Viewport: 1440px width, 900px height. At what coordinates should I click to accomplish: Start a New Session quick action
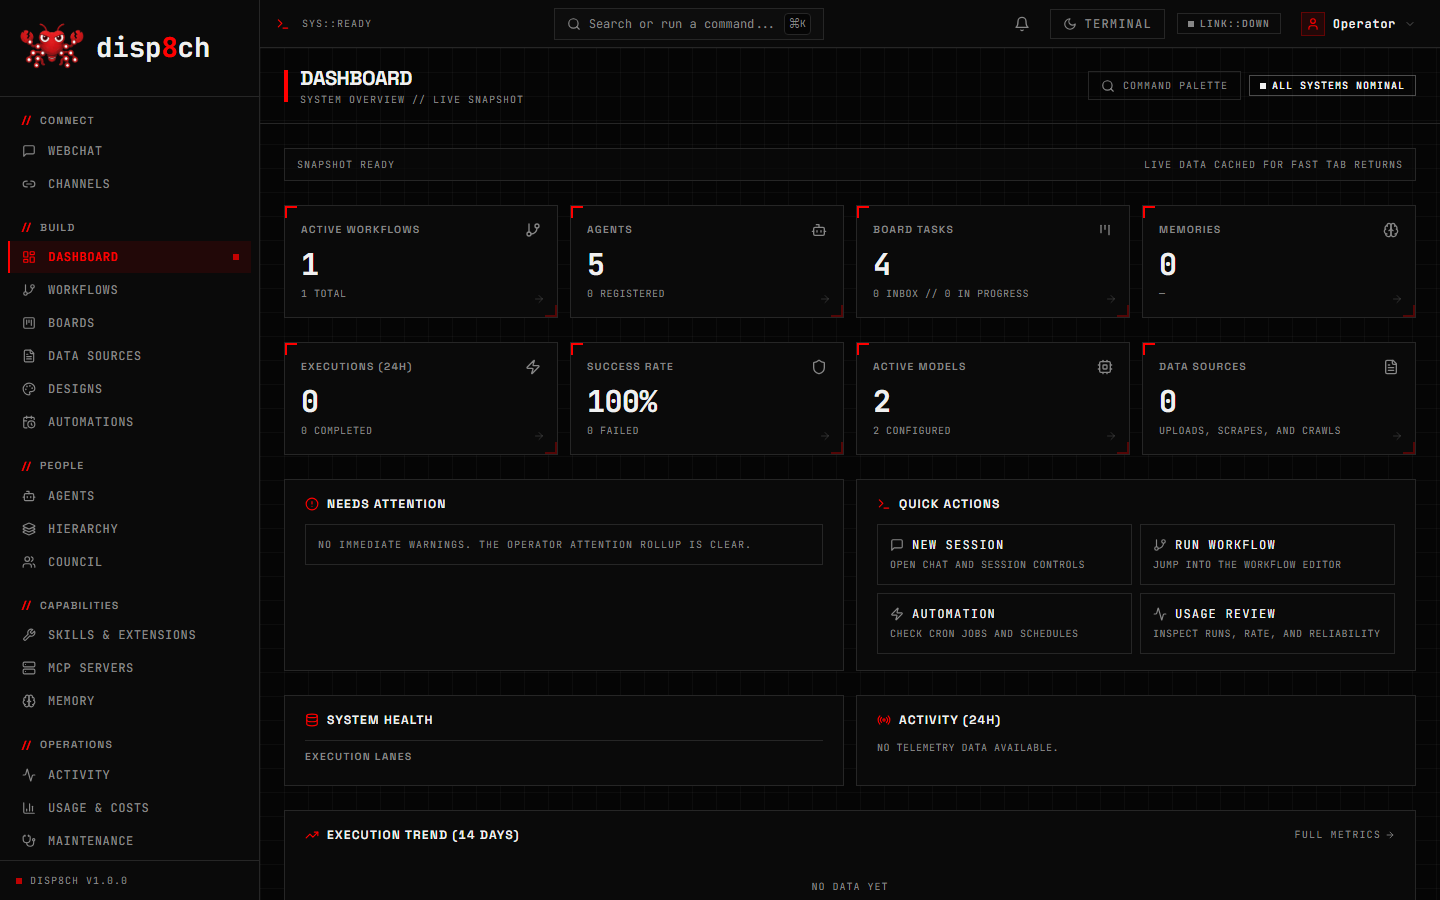pyautogui.click(x=1004, y=554)
